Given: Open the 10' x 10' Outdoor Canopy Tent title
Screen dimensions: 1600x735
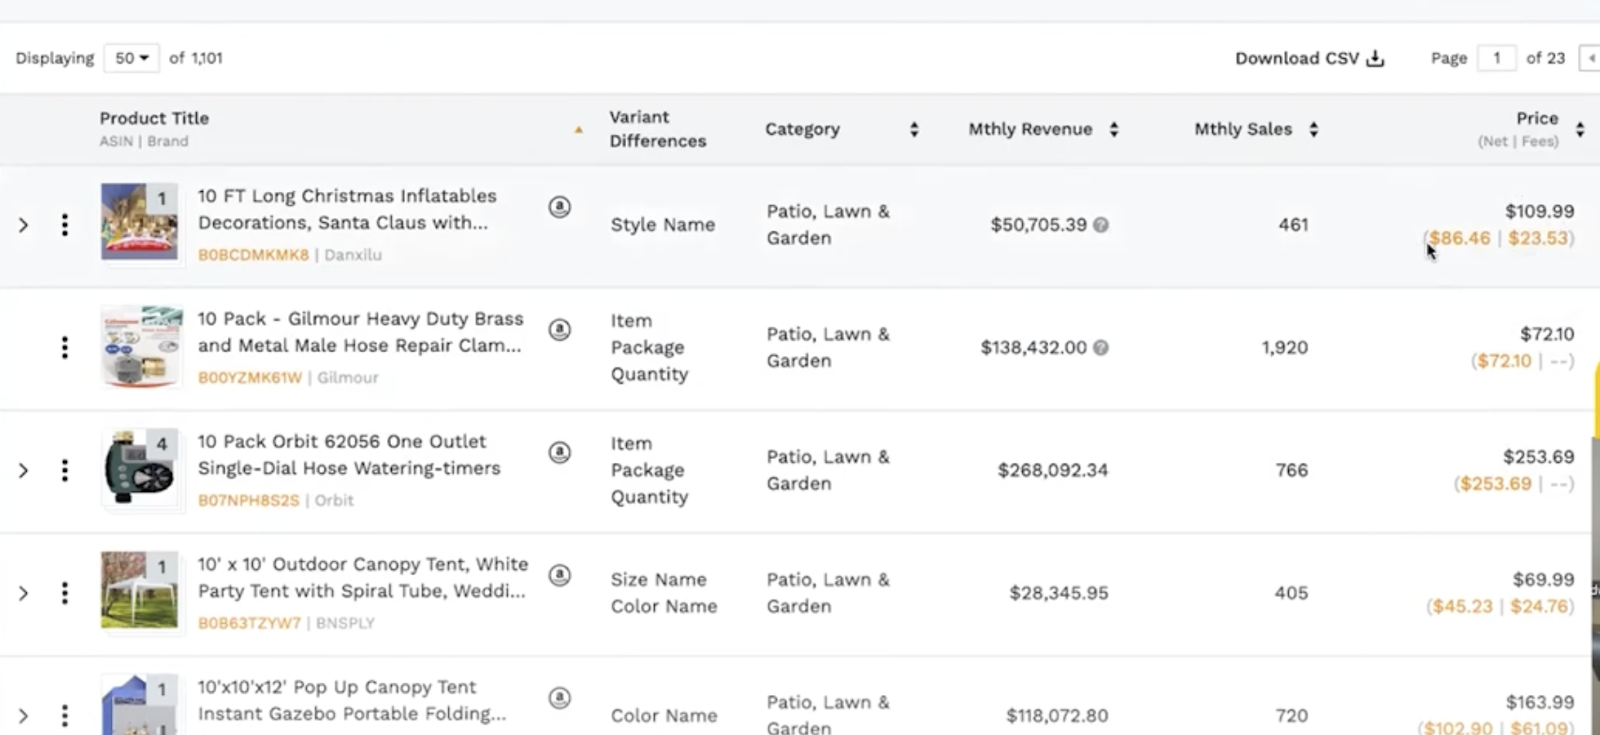Looking at the screenshot, I should tap(363, 578).
